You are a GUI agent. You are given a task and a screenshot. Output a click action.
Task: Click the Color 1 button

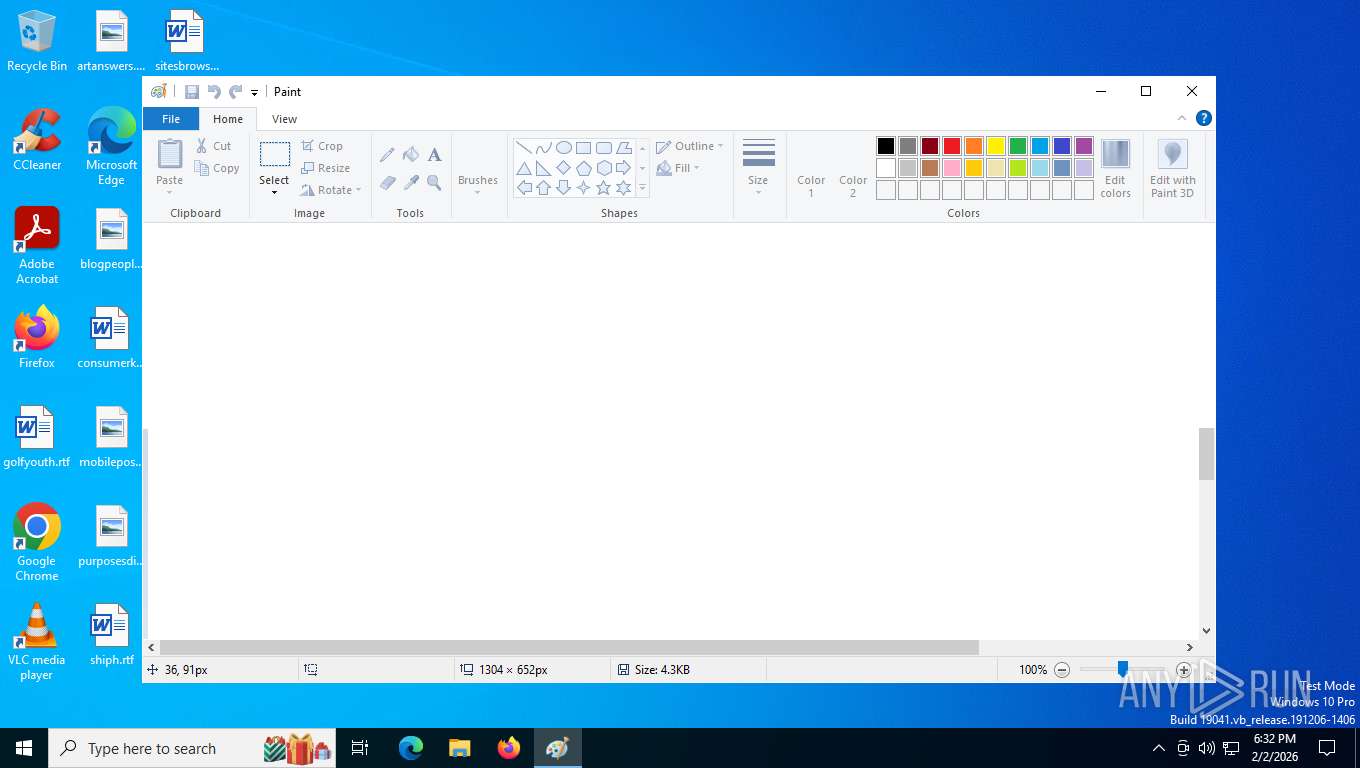pyautogui.click(x=811, y=168)
